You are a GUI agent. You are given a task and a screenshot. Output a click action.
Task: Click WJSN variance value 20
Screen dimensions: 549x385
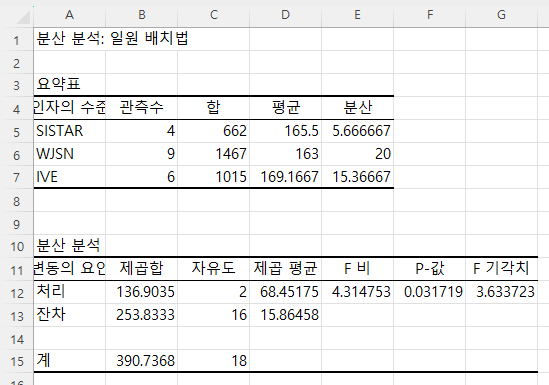point(357,154)
